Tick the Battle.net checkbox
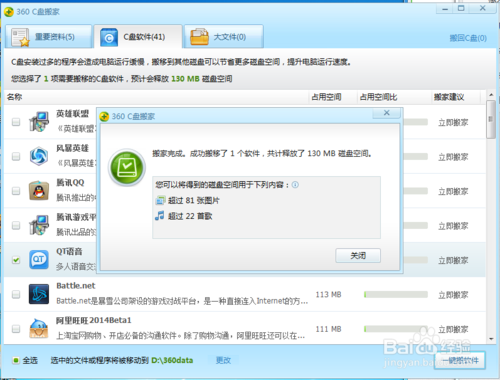 point(16,294)
